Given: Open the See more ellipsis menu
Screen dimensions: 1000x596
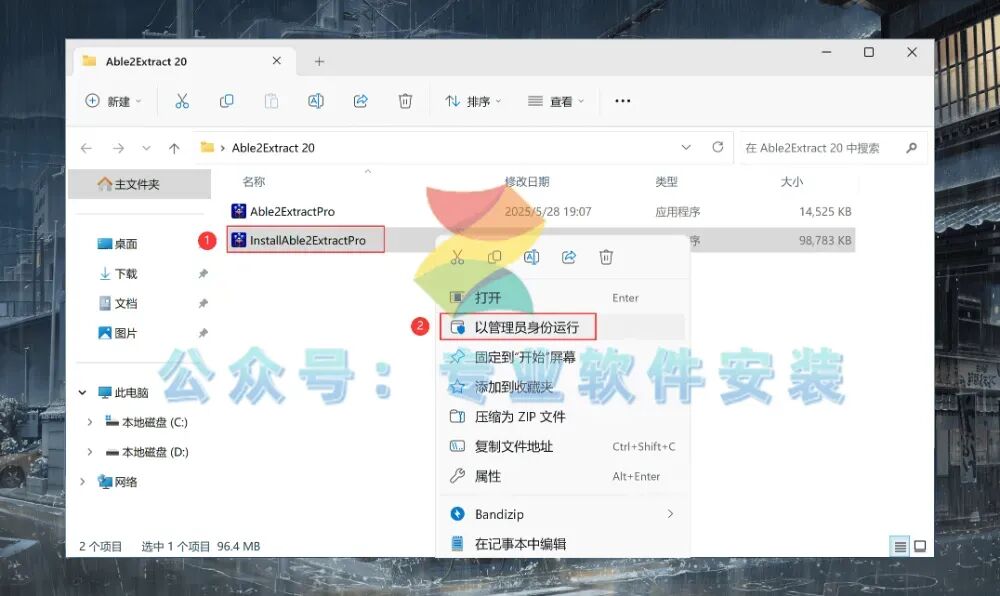Looking at the screenshot, I should (622, 101).
